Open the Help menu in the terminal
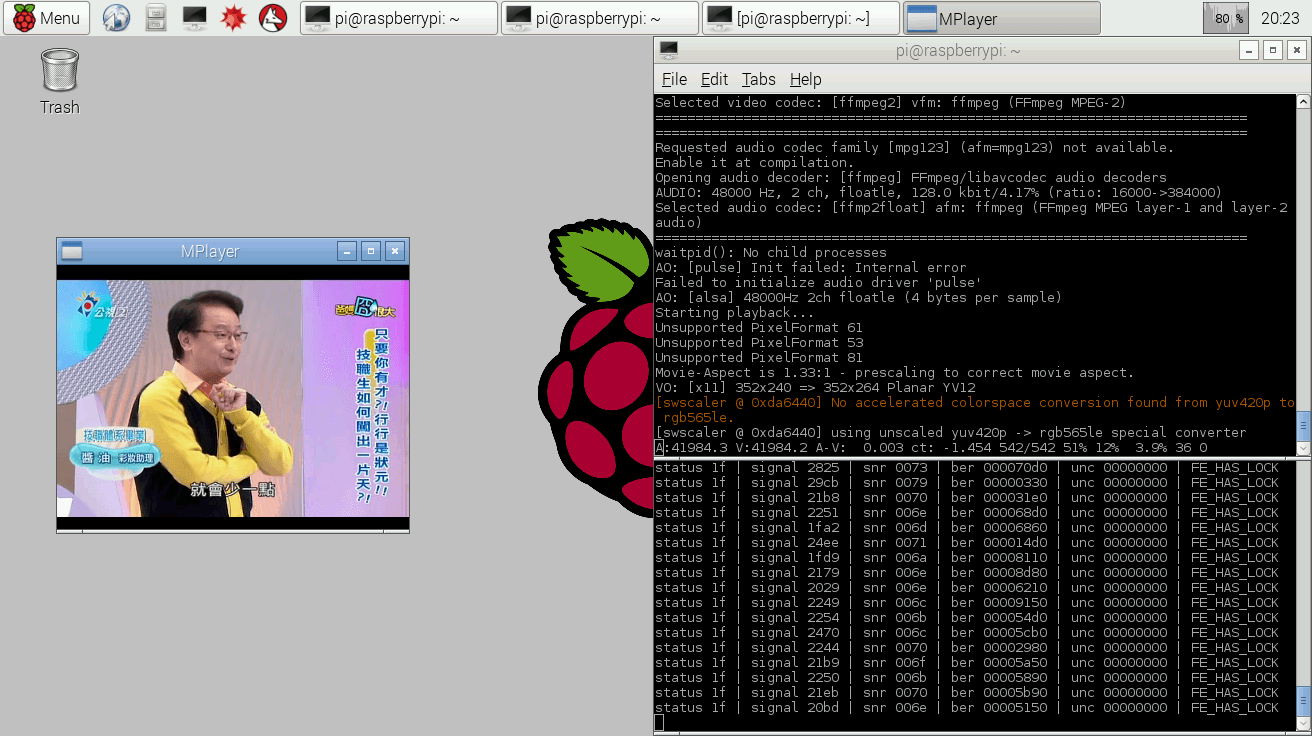The width and height of the screenshot is (1312, 736). tap(805, 79)
